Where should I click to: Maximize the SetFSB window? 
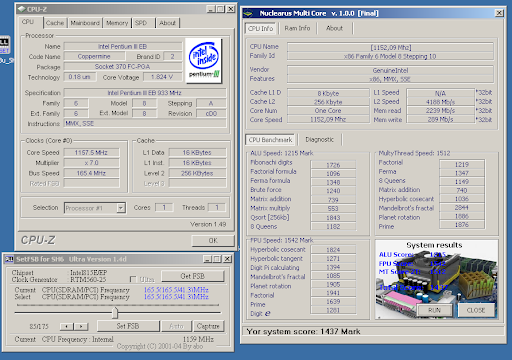click(x=217, y=259)
